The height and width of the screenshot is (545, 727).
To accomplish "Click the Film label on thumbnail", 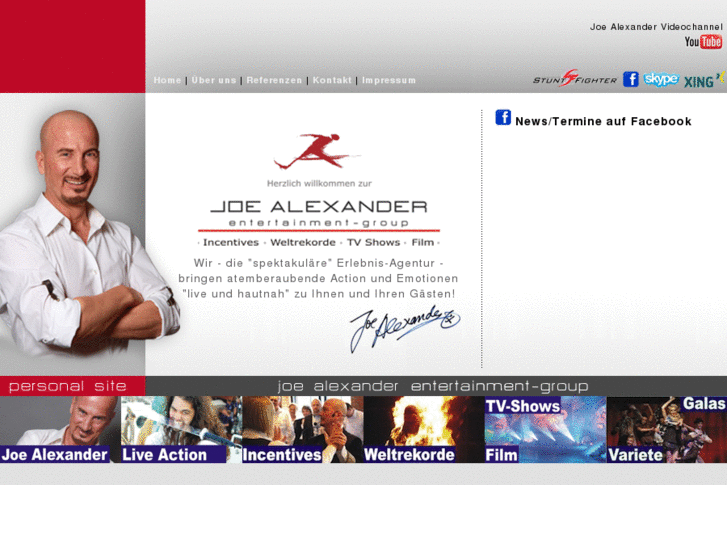I will point(501,455).
